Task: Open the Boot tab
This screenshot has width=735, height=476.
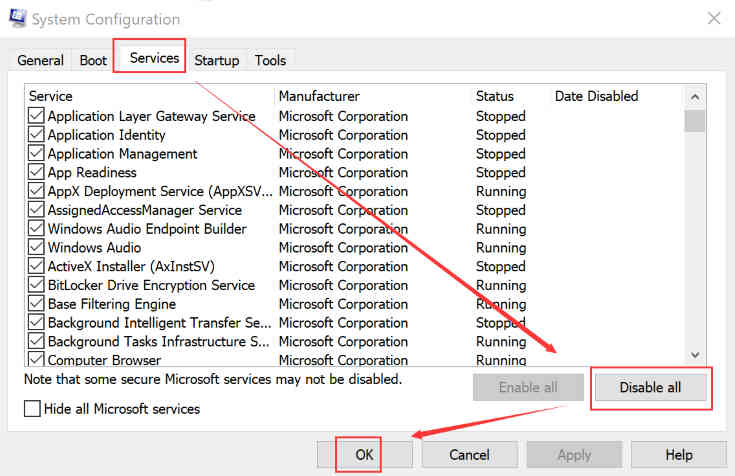Action: [93, 60]
